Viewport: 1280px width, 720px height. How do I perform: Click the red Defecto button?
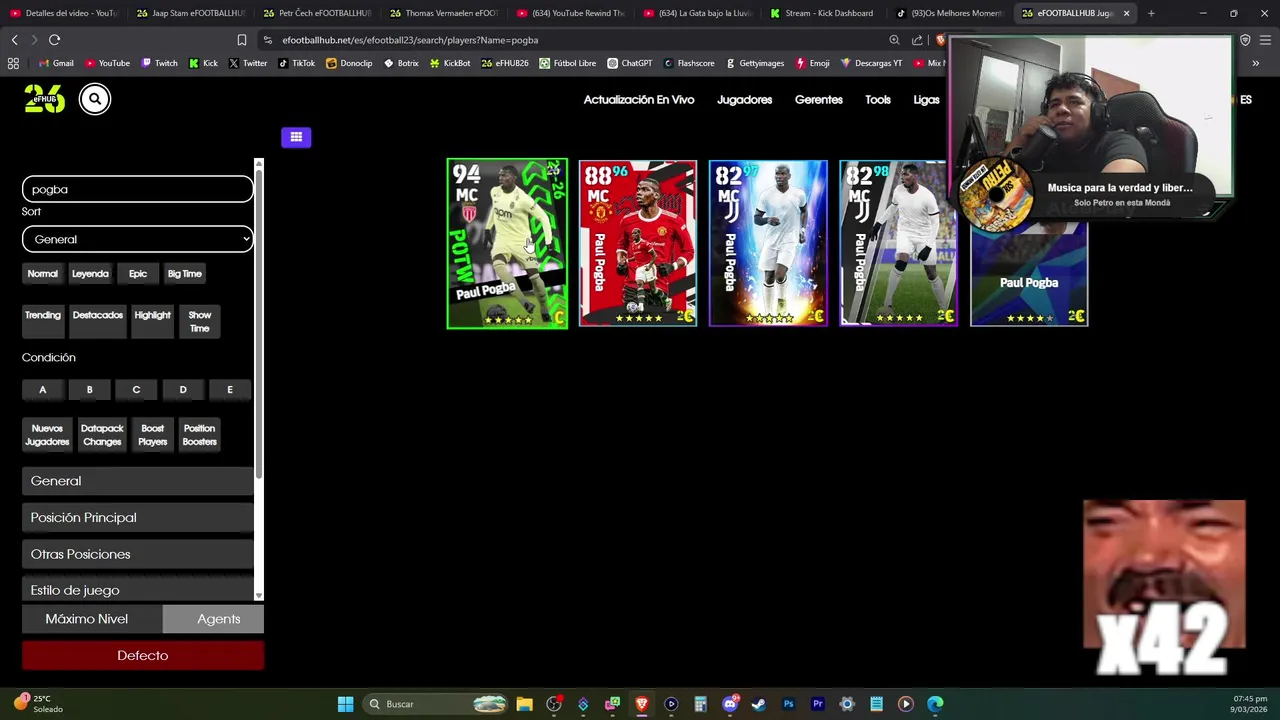(143, 655)
